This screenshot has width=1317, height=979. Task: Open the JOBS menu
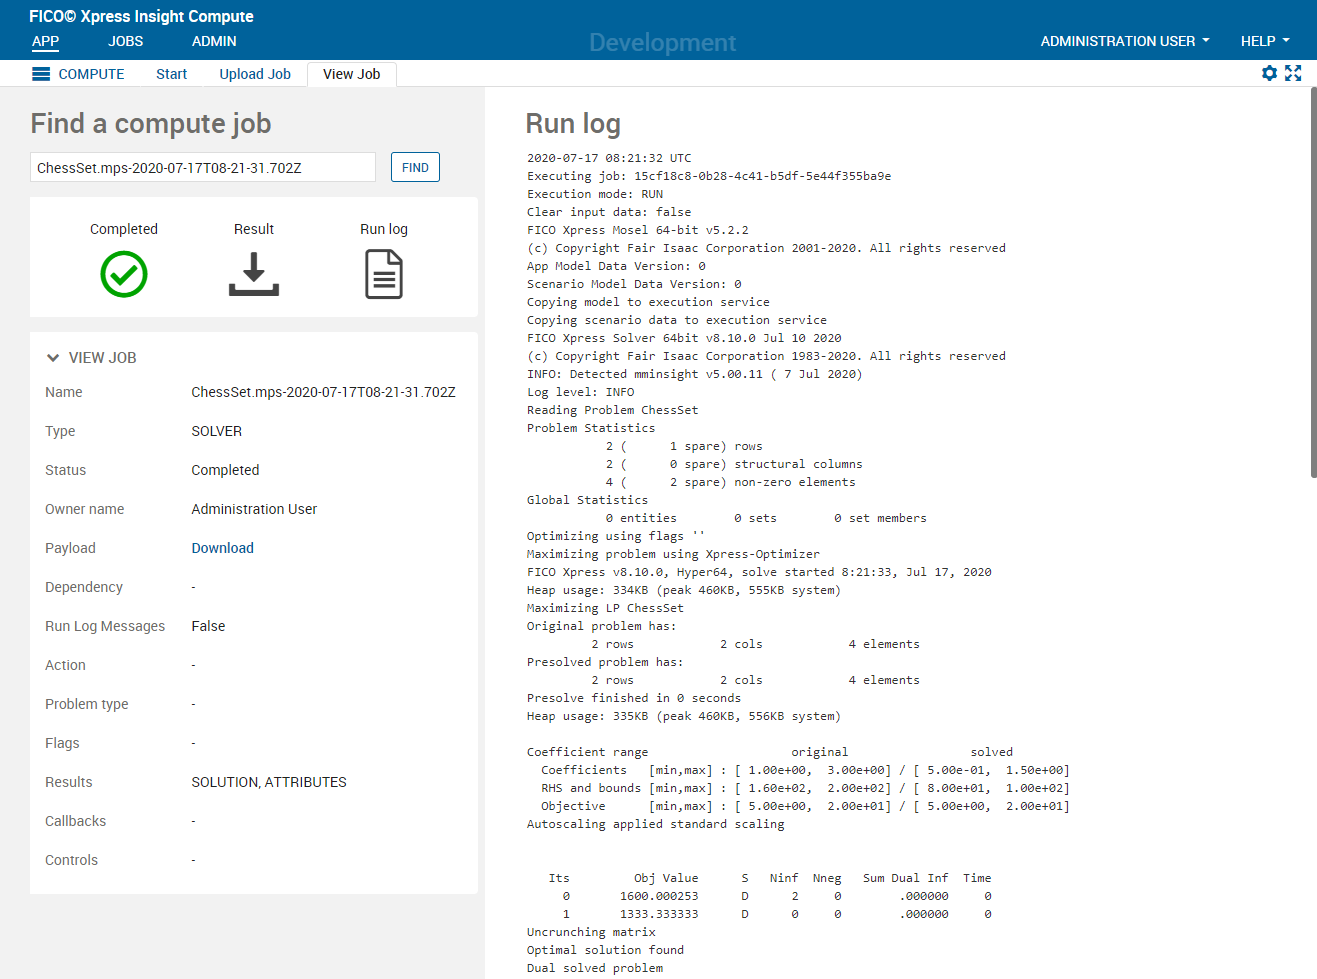[x=126, y=41]
